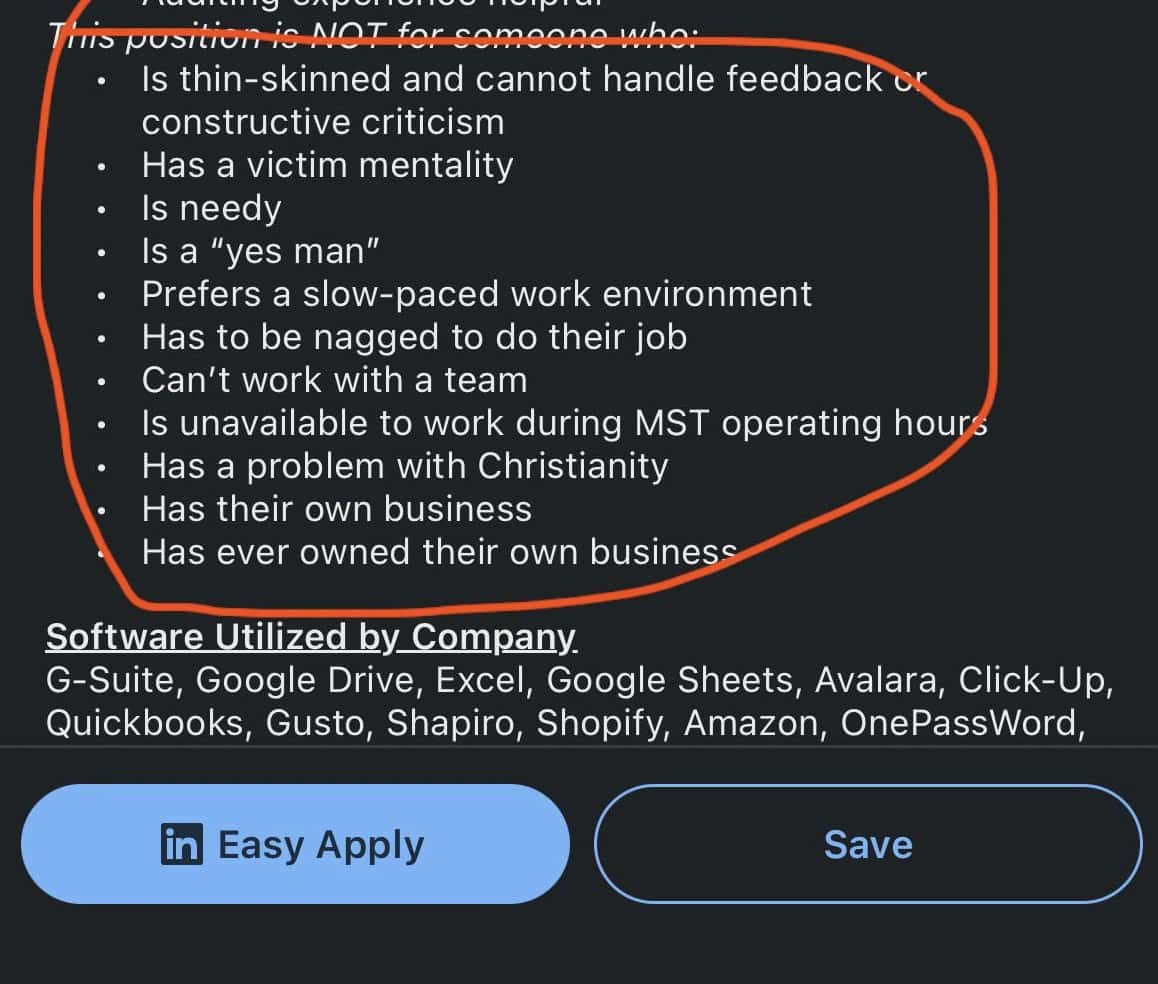Image resolution: width=1158 pixels, height=984 pixels.
Task: Tap the Save button to bookmark job
Action: click(868, 843)
